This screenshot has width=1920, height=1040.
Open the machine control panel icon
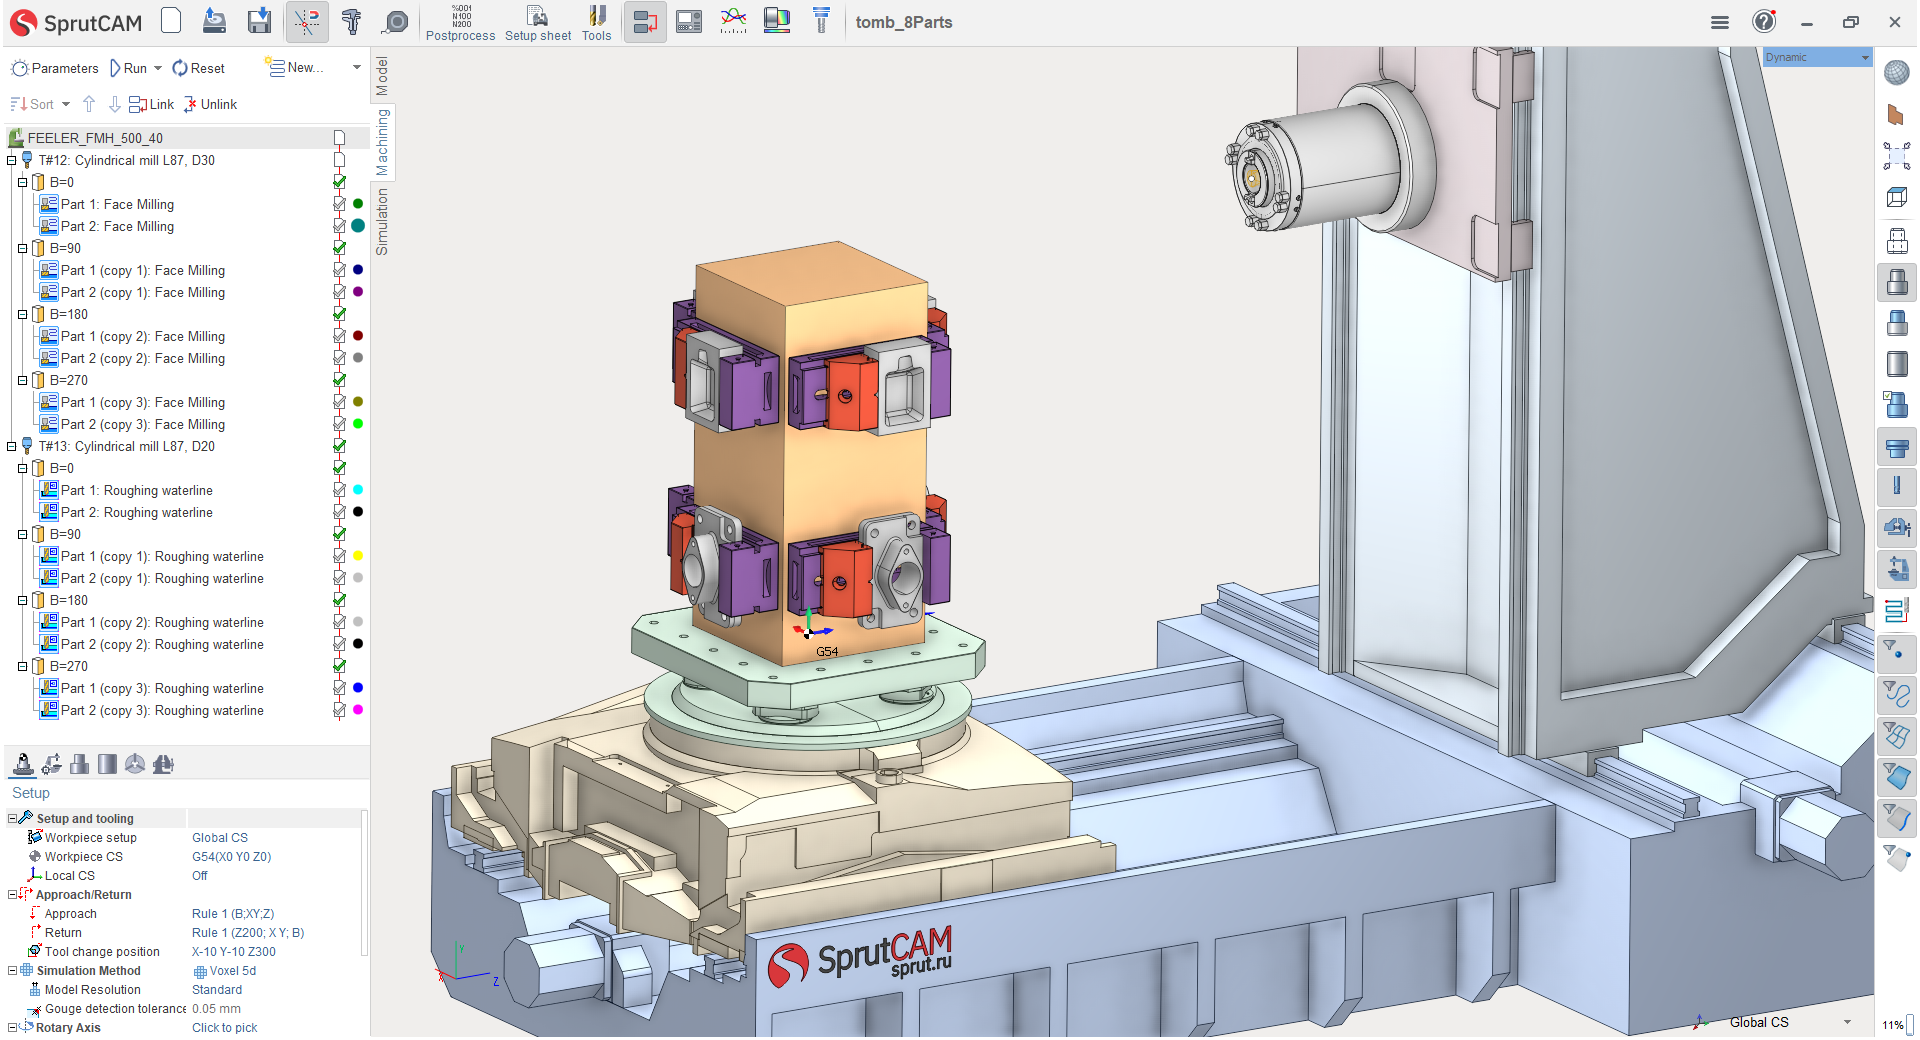(x=689, y=21)
